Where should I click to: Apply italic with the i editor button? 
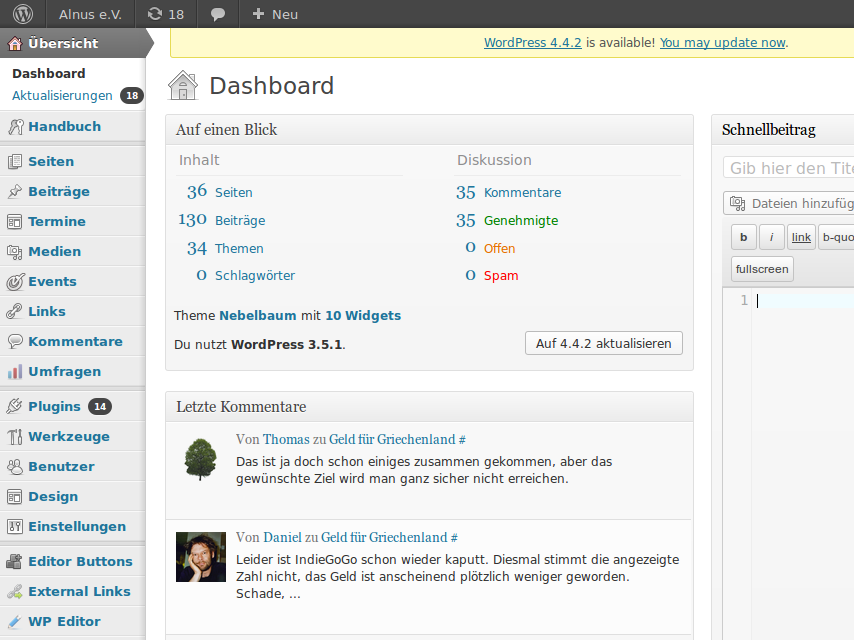point(771,237)
